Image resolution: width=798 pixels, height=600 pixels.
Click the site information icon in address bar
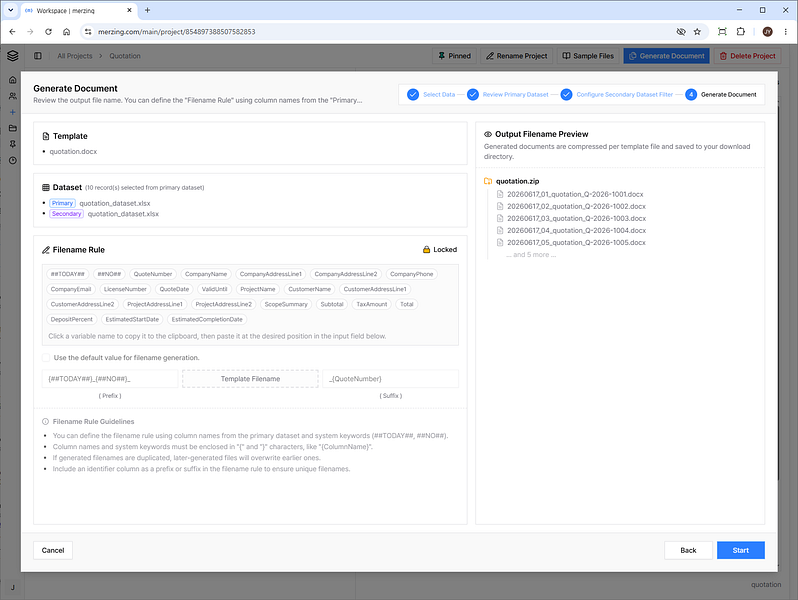(88, 32)
